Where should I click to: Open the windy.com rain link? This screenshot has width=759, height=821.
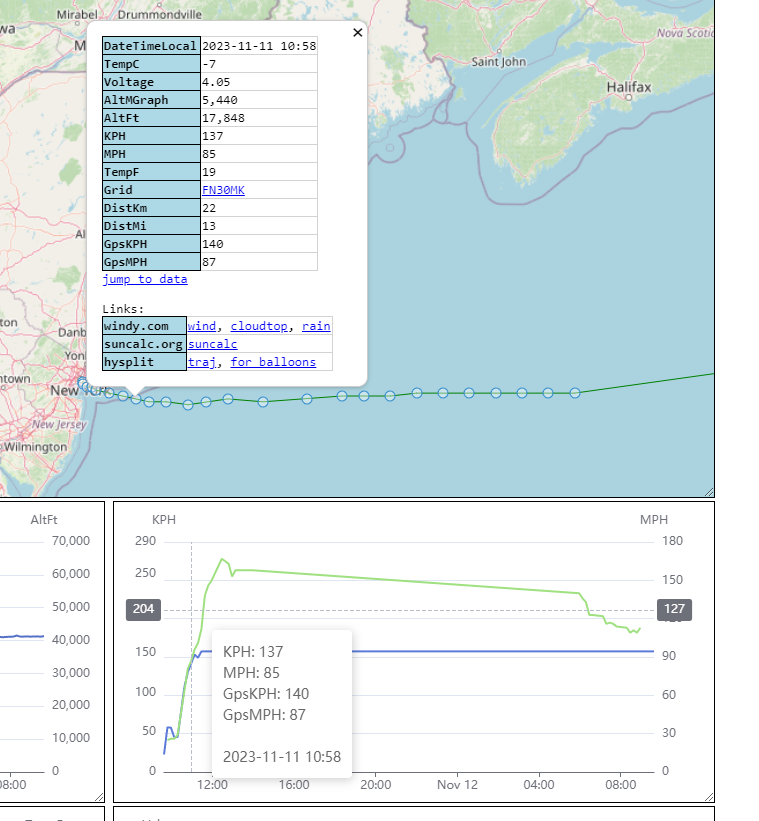[316, 326]
